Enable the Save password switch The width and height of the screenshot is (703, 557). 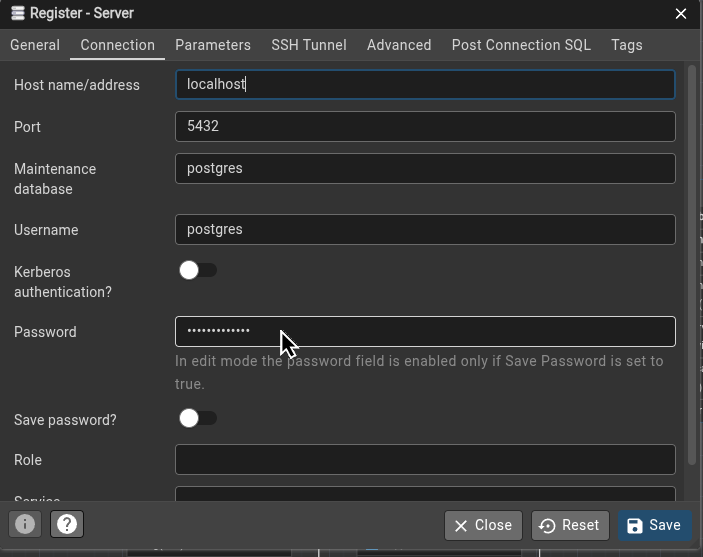coord(197,418)
